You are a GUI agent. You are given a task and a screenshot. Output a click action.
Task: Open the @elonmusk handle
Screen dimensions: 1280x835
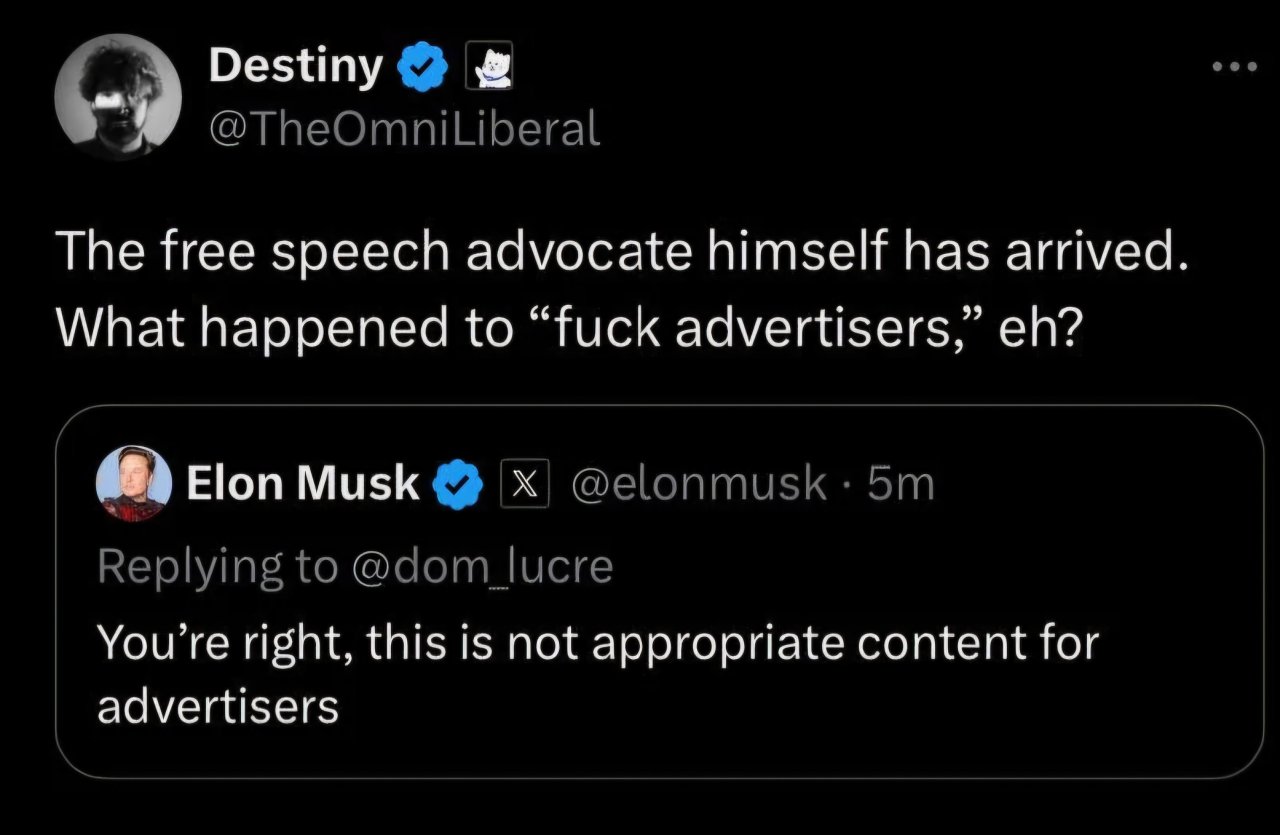tap(698, 484)
